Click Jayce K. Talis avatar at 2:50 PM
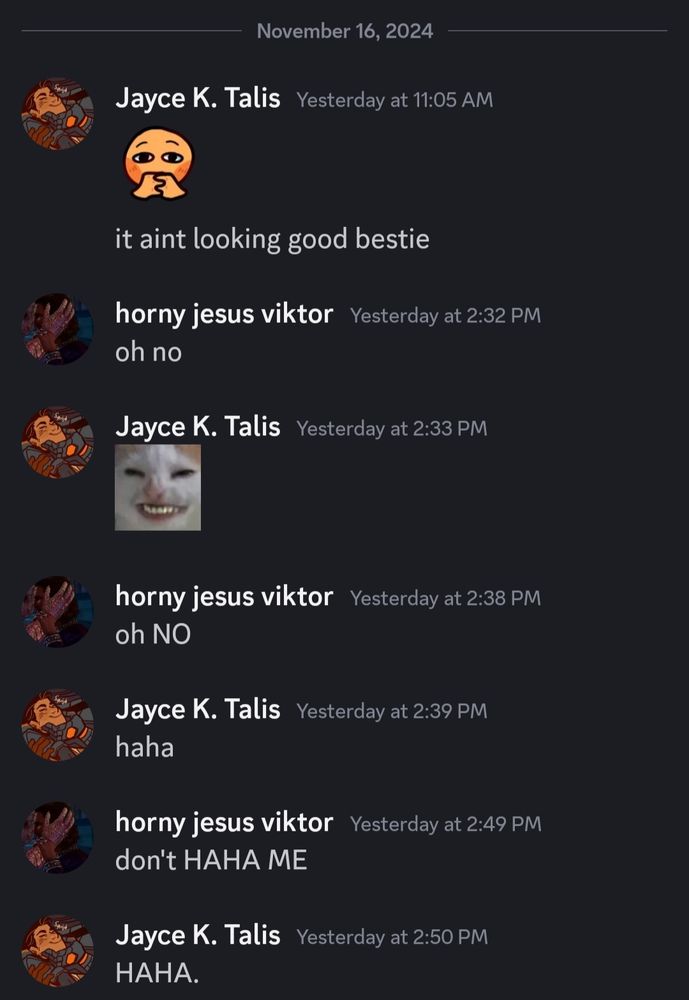Screen dimensions: 689x1000 pyautogui.click(x=57, y=950)
